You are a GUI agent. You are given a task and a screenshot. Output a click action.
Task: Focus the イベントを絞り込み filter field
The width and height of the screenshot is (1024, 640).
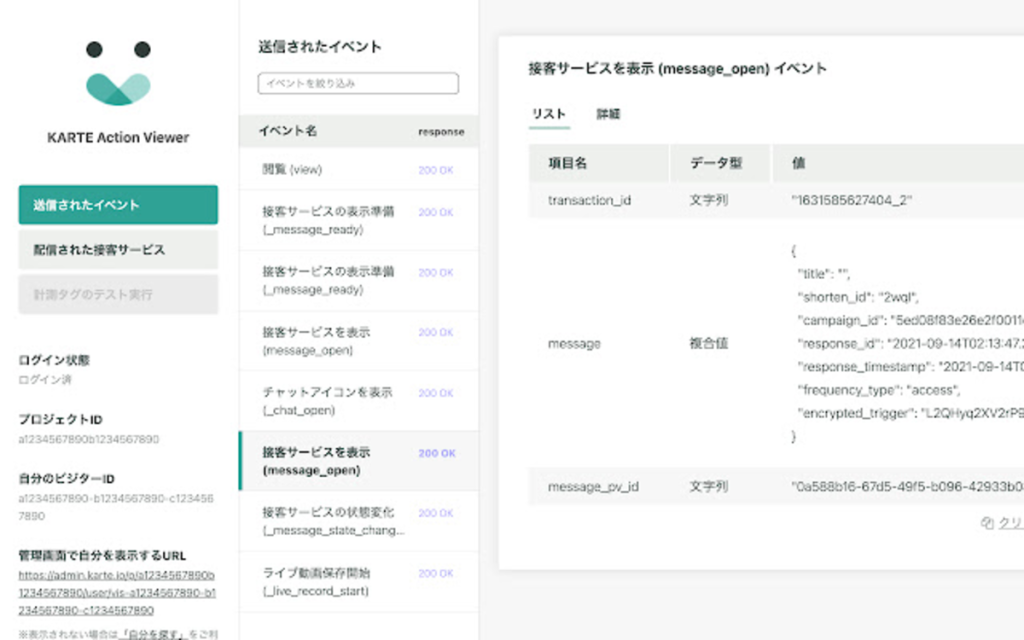(x=358, y=83)
